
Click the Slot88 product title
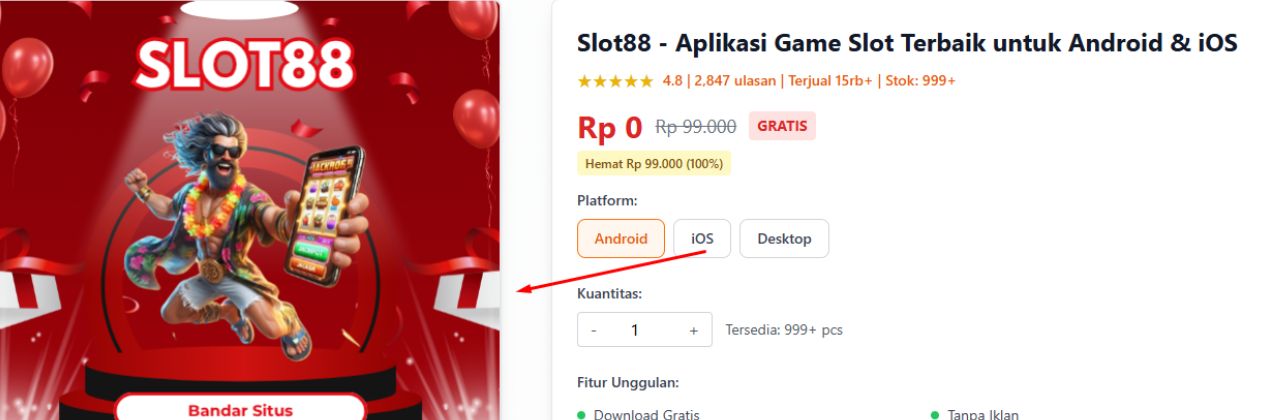point(907,43)
